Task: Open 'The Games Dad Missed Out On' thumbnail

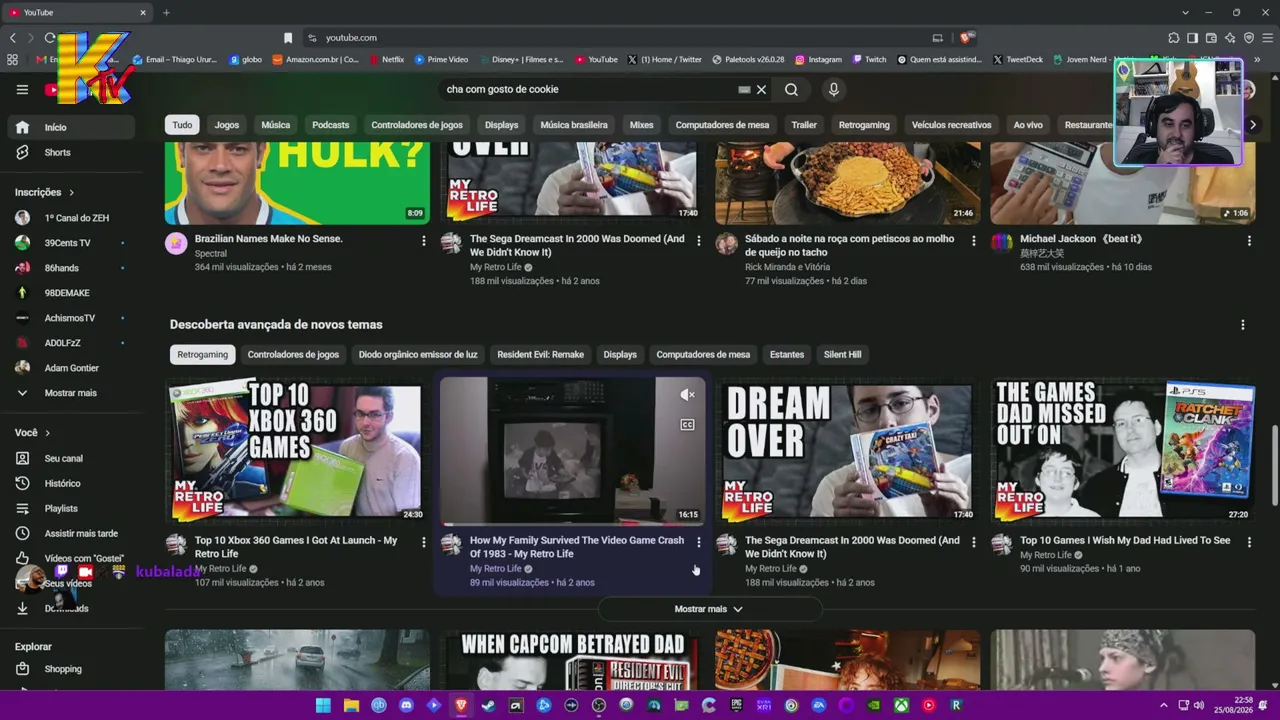Action: (1123, 450)
